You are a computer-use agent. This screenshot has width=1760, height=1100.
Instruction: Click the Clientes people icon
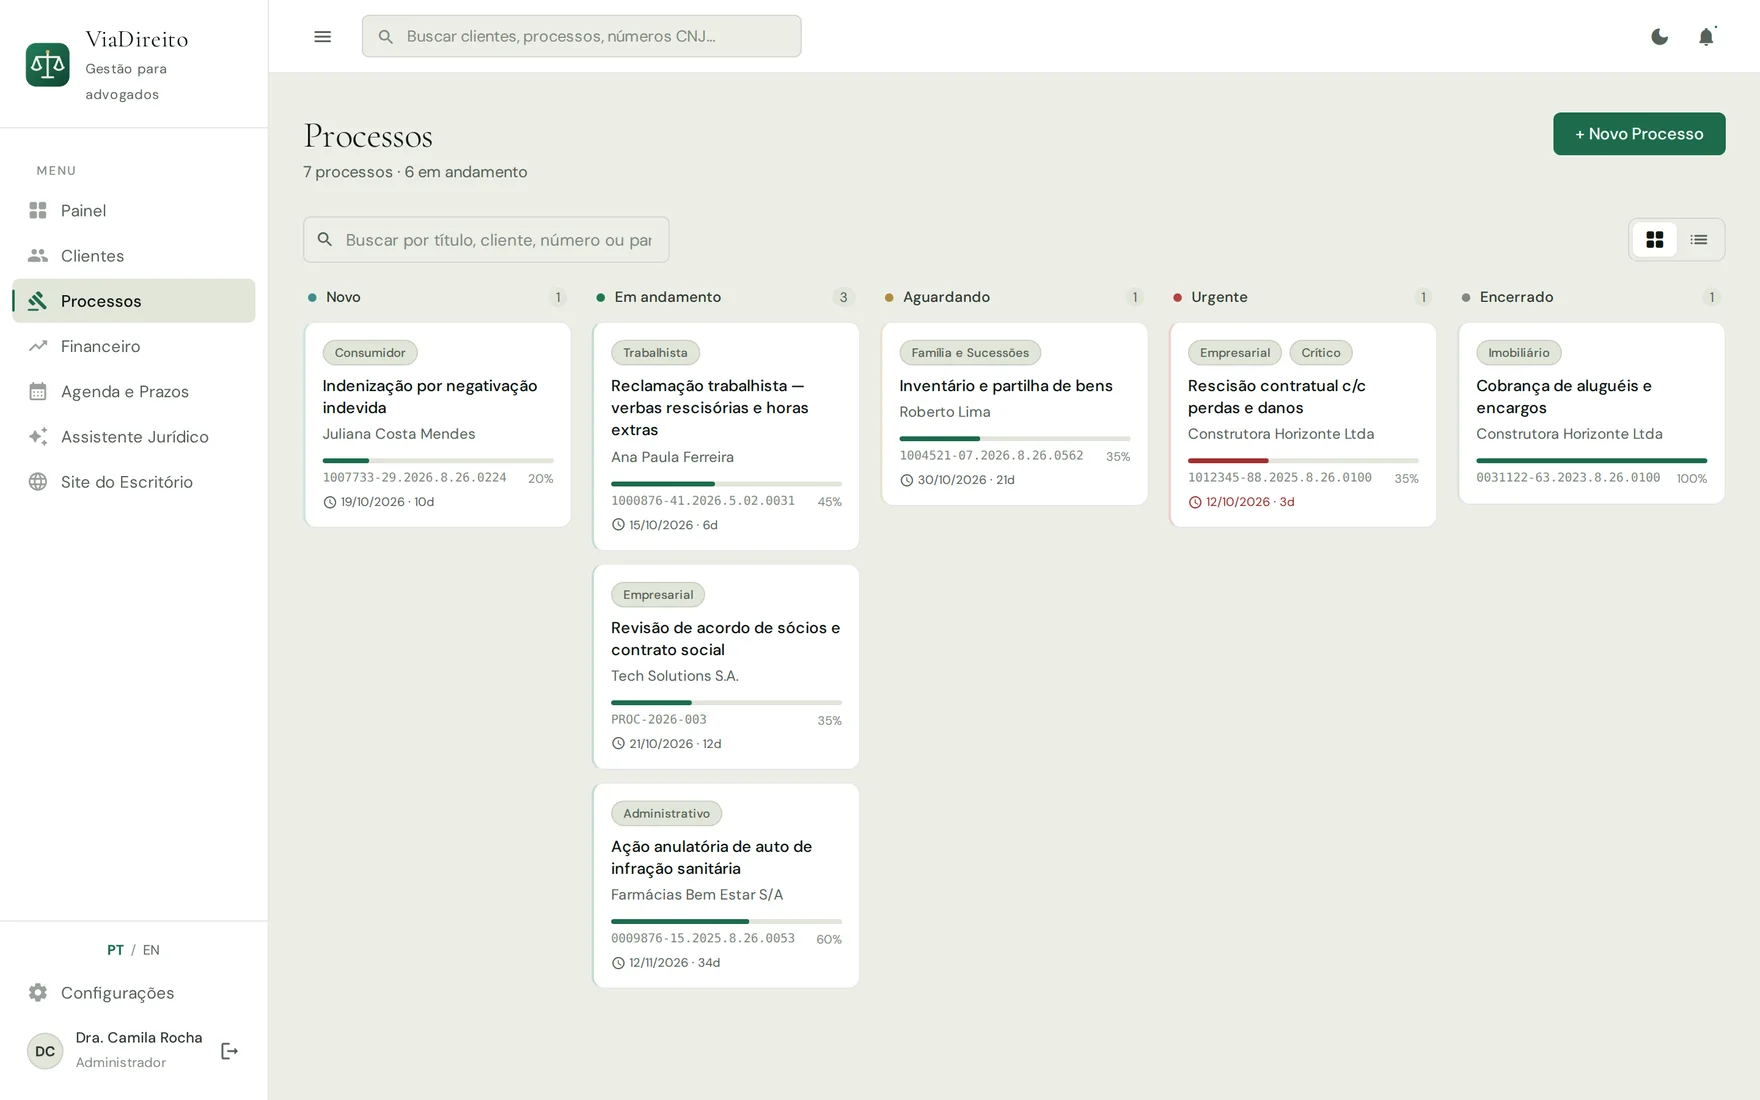(38, 256)
